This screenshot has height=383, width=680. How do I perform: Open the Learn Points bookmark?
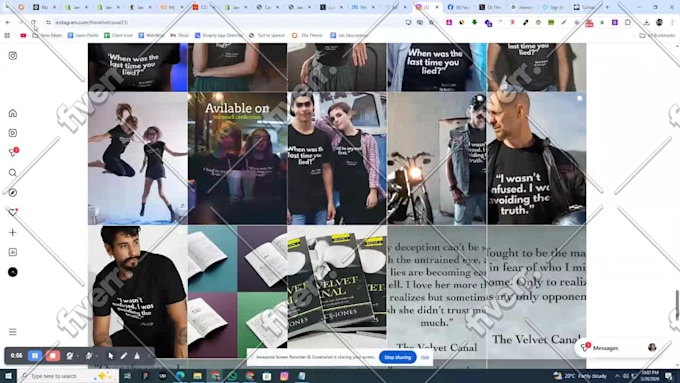(83, 35)
